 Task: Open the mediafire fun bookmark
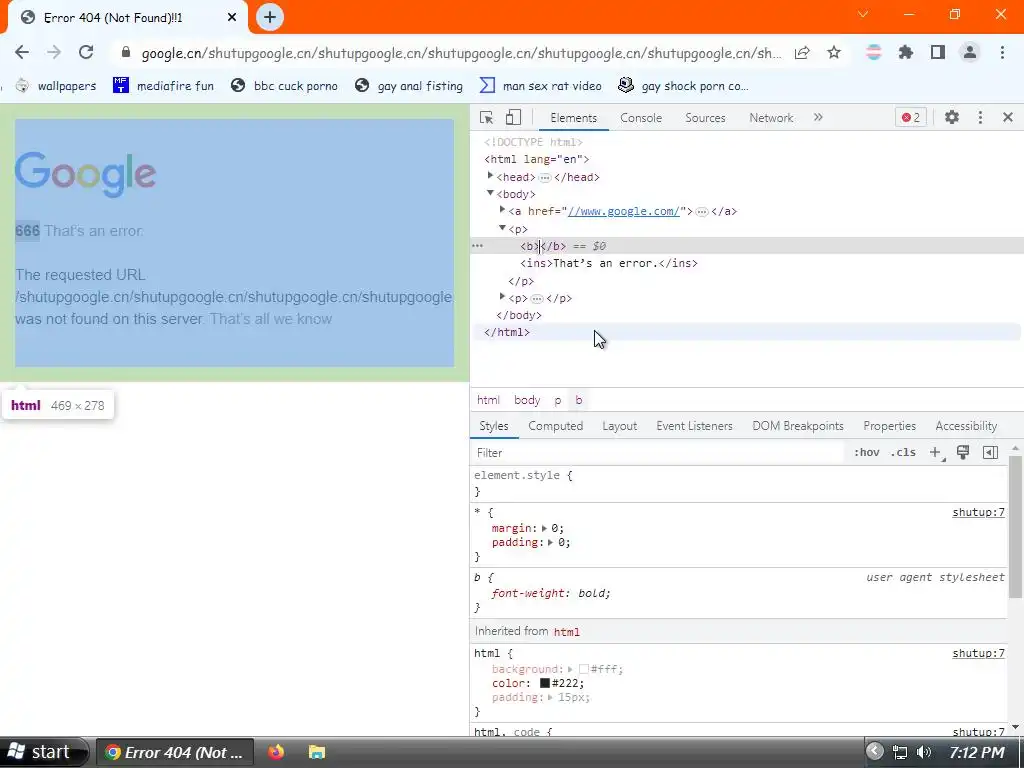[x=163, y=86]
